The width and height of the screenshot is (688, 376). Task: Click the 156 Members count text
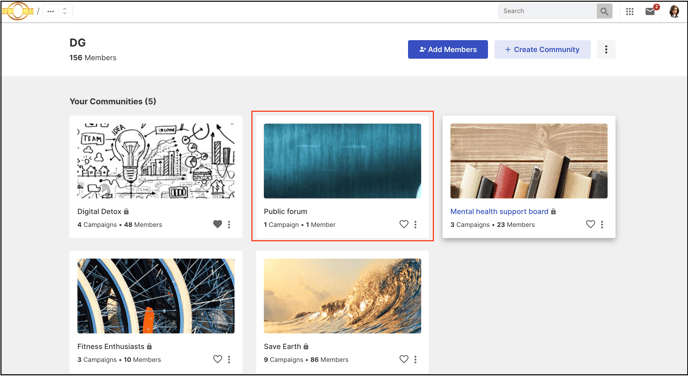[93, 57]
